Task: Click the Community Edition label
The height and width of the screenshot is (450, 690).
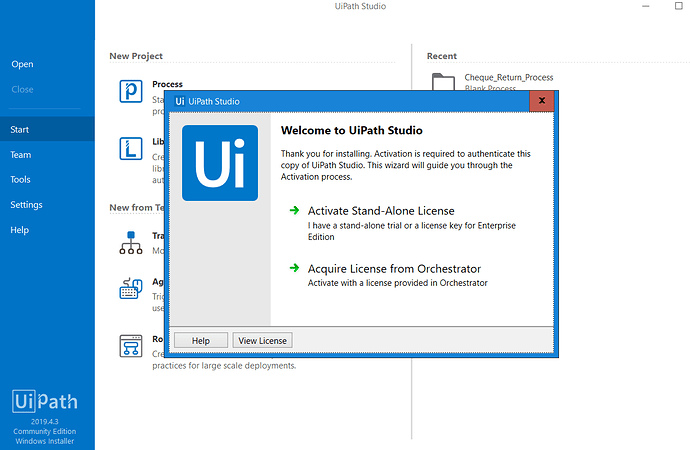Action: [44, 431]
